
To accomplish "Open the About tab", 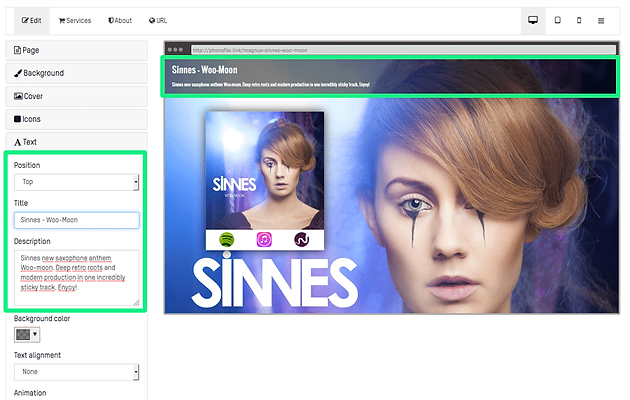I will tap(120, 20).
